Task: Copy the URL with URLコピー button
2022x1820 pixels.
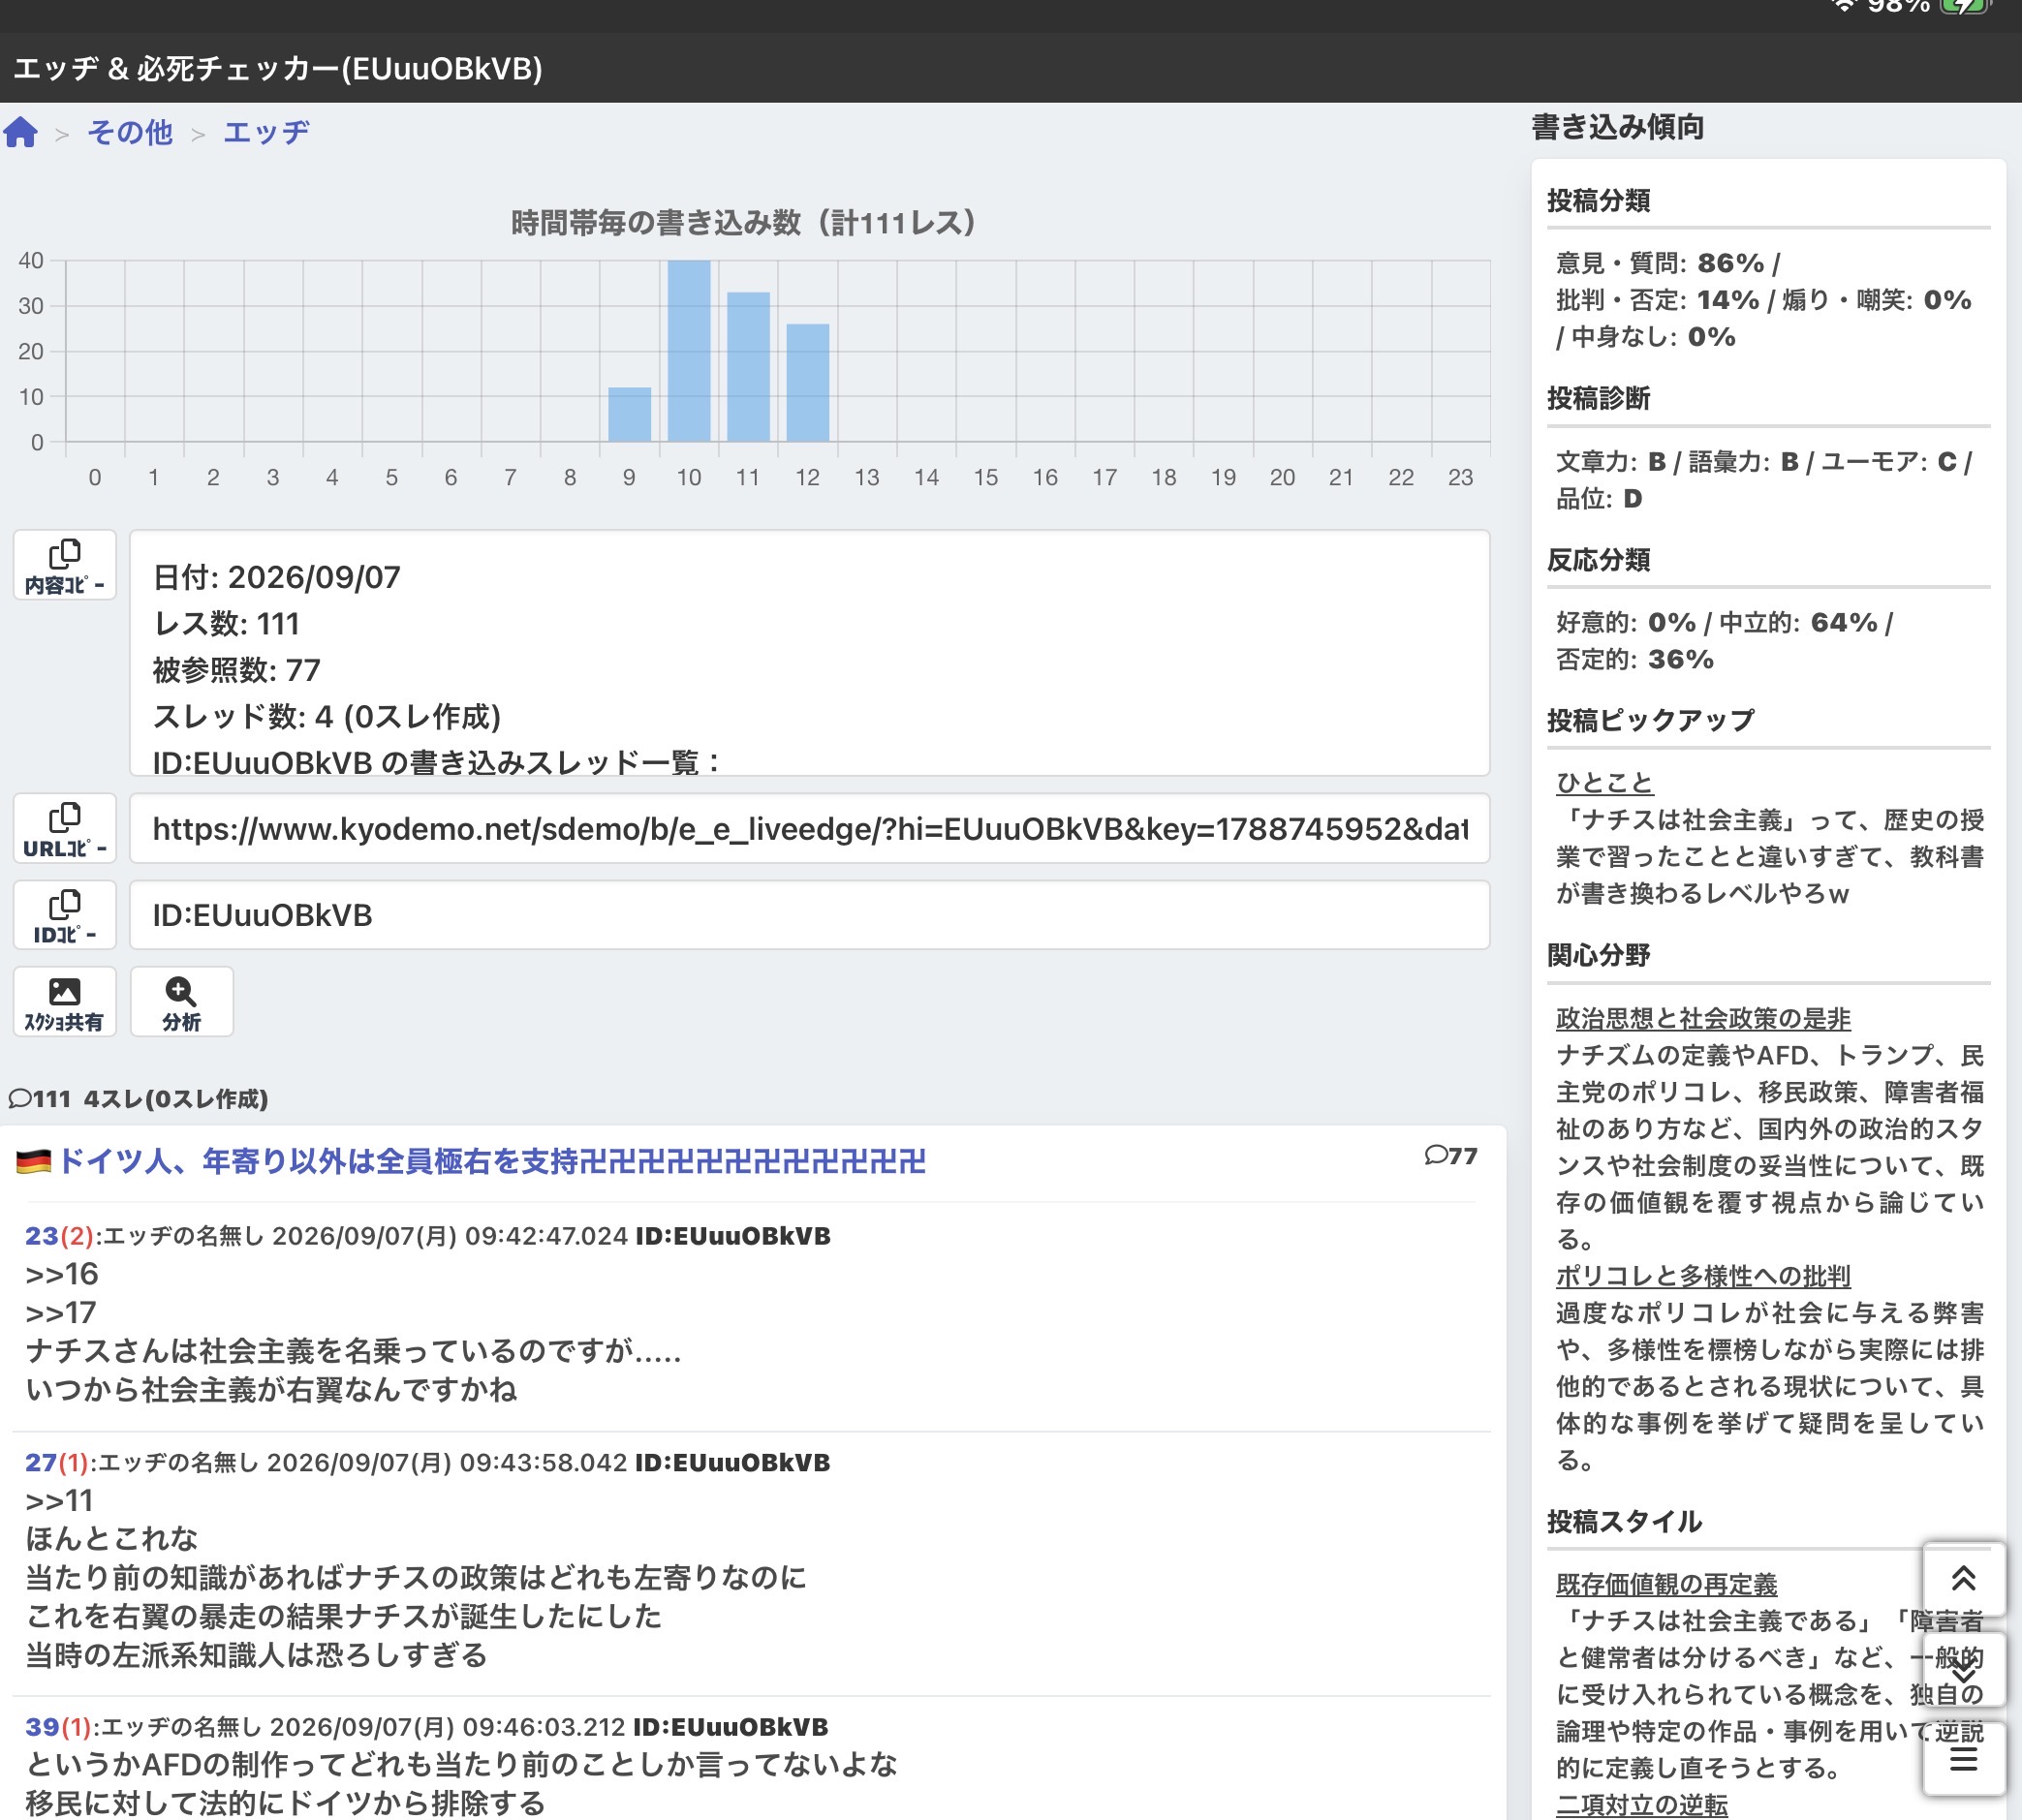Action: click(65, 829)
